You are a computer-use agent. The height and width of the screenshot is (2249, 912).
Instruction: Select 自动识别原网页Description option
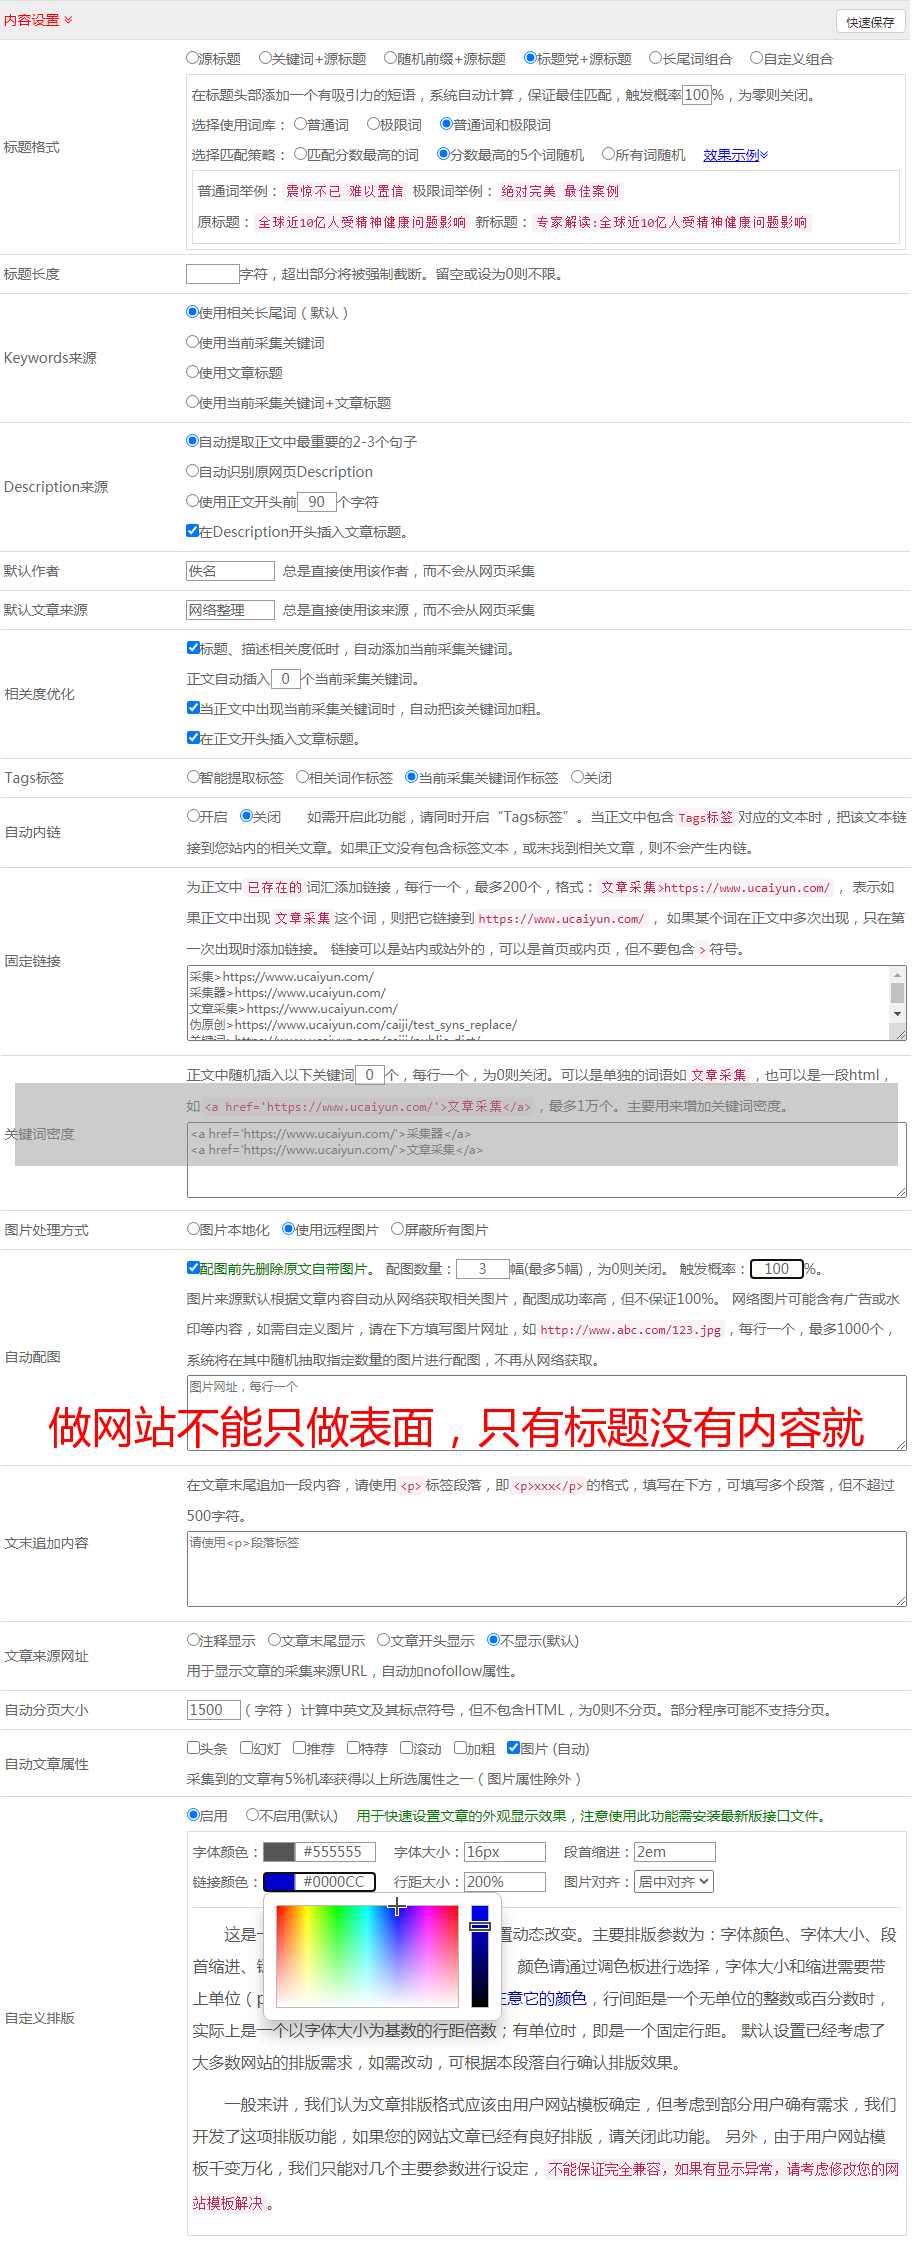(193, 471)
